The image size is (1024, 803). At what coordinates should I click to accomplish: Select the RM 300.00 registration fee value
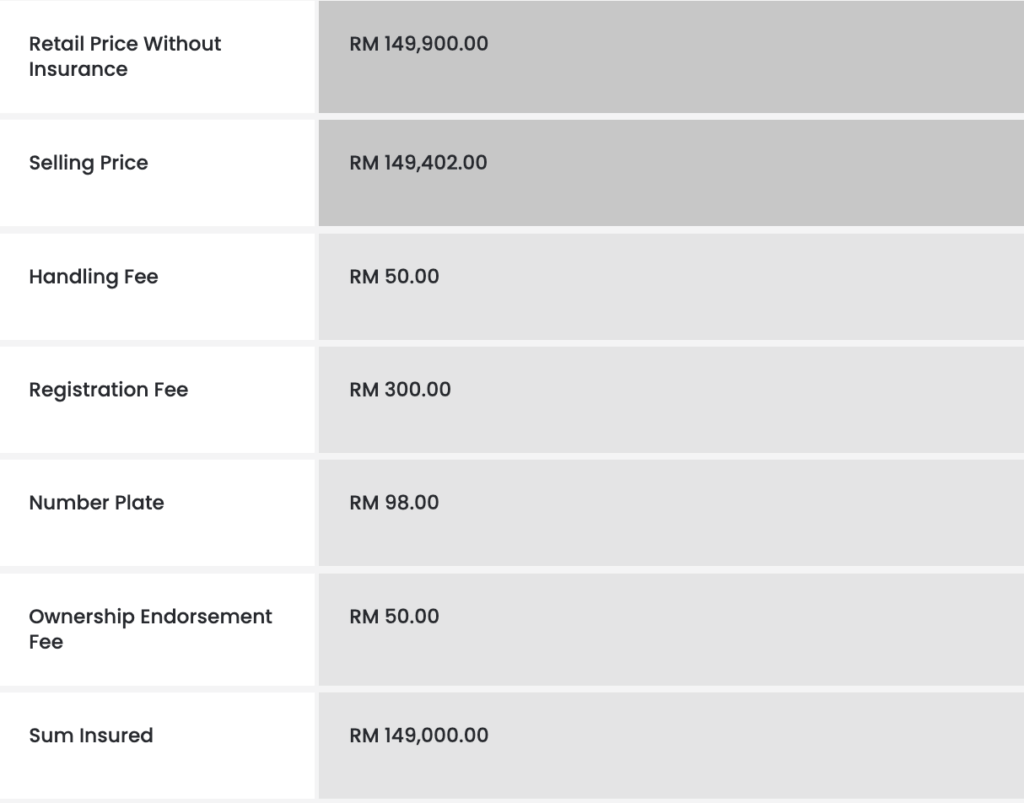[400, 390]
